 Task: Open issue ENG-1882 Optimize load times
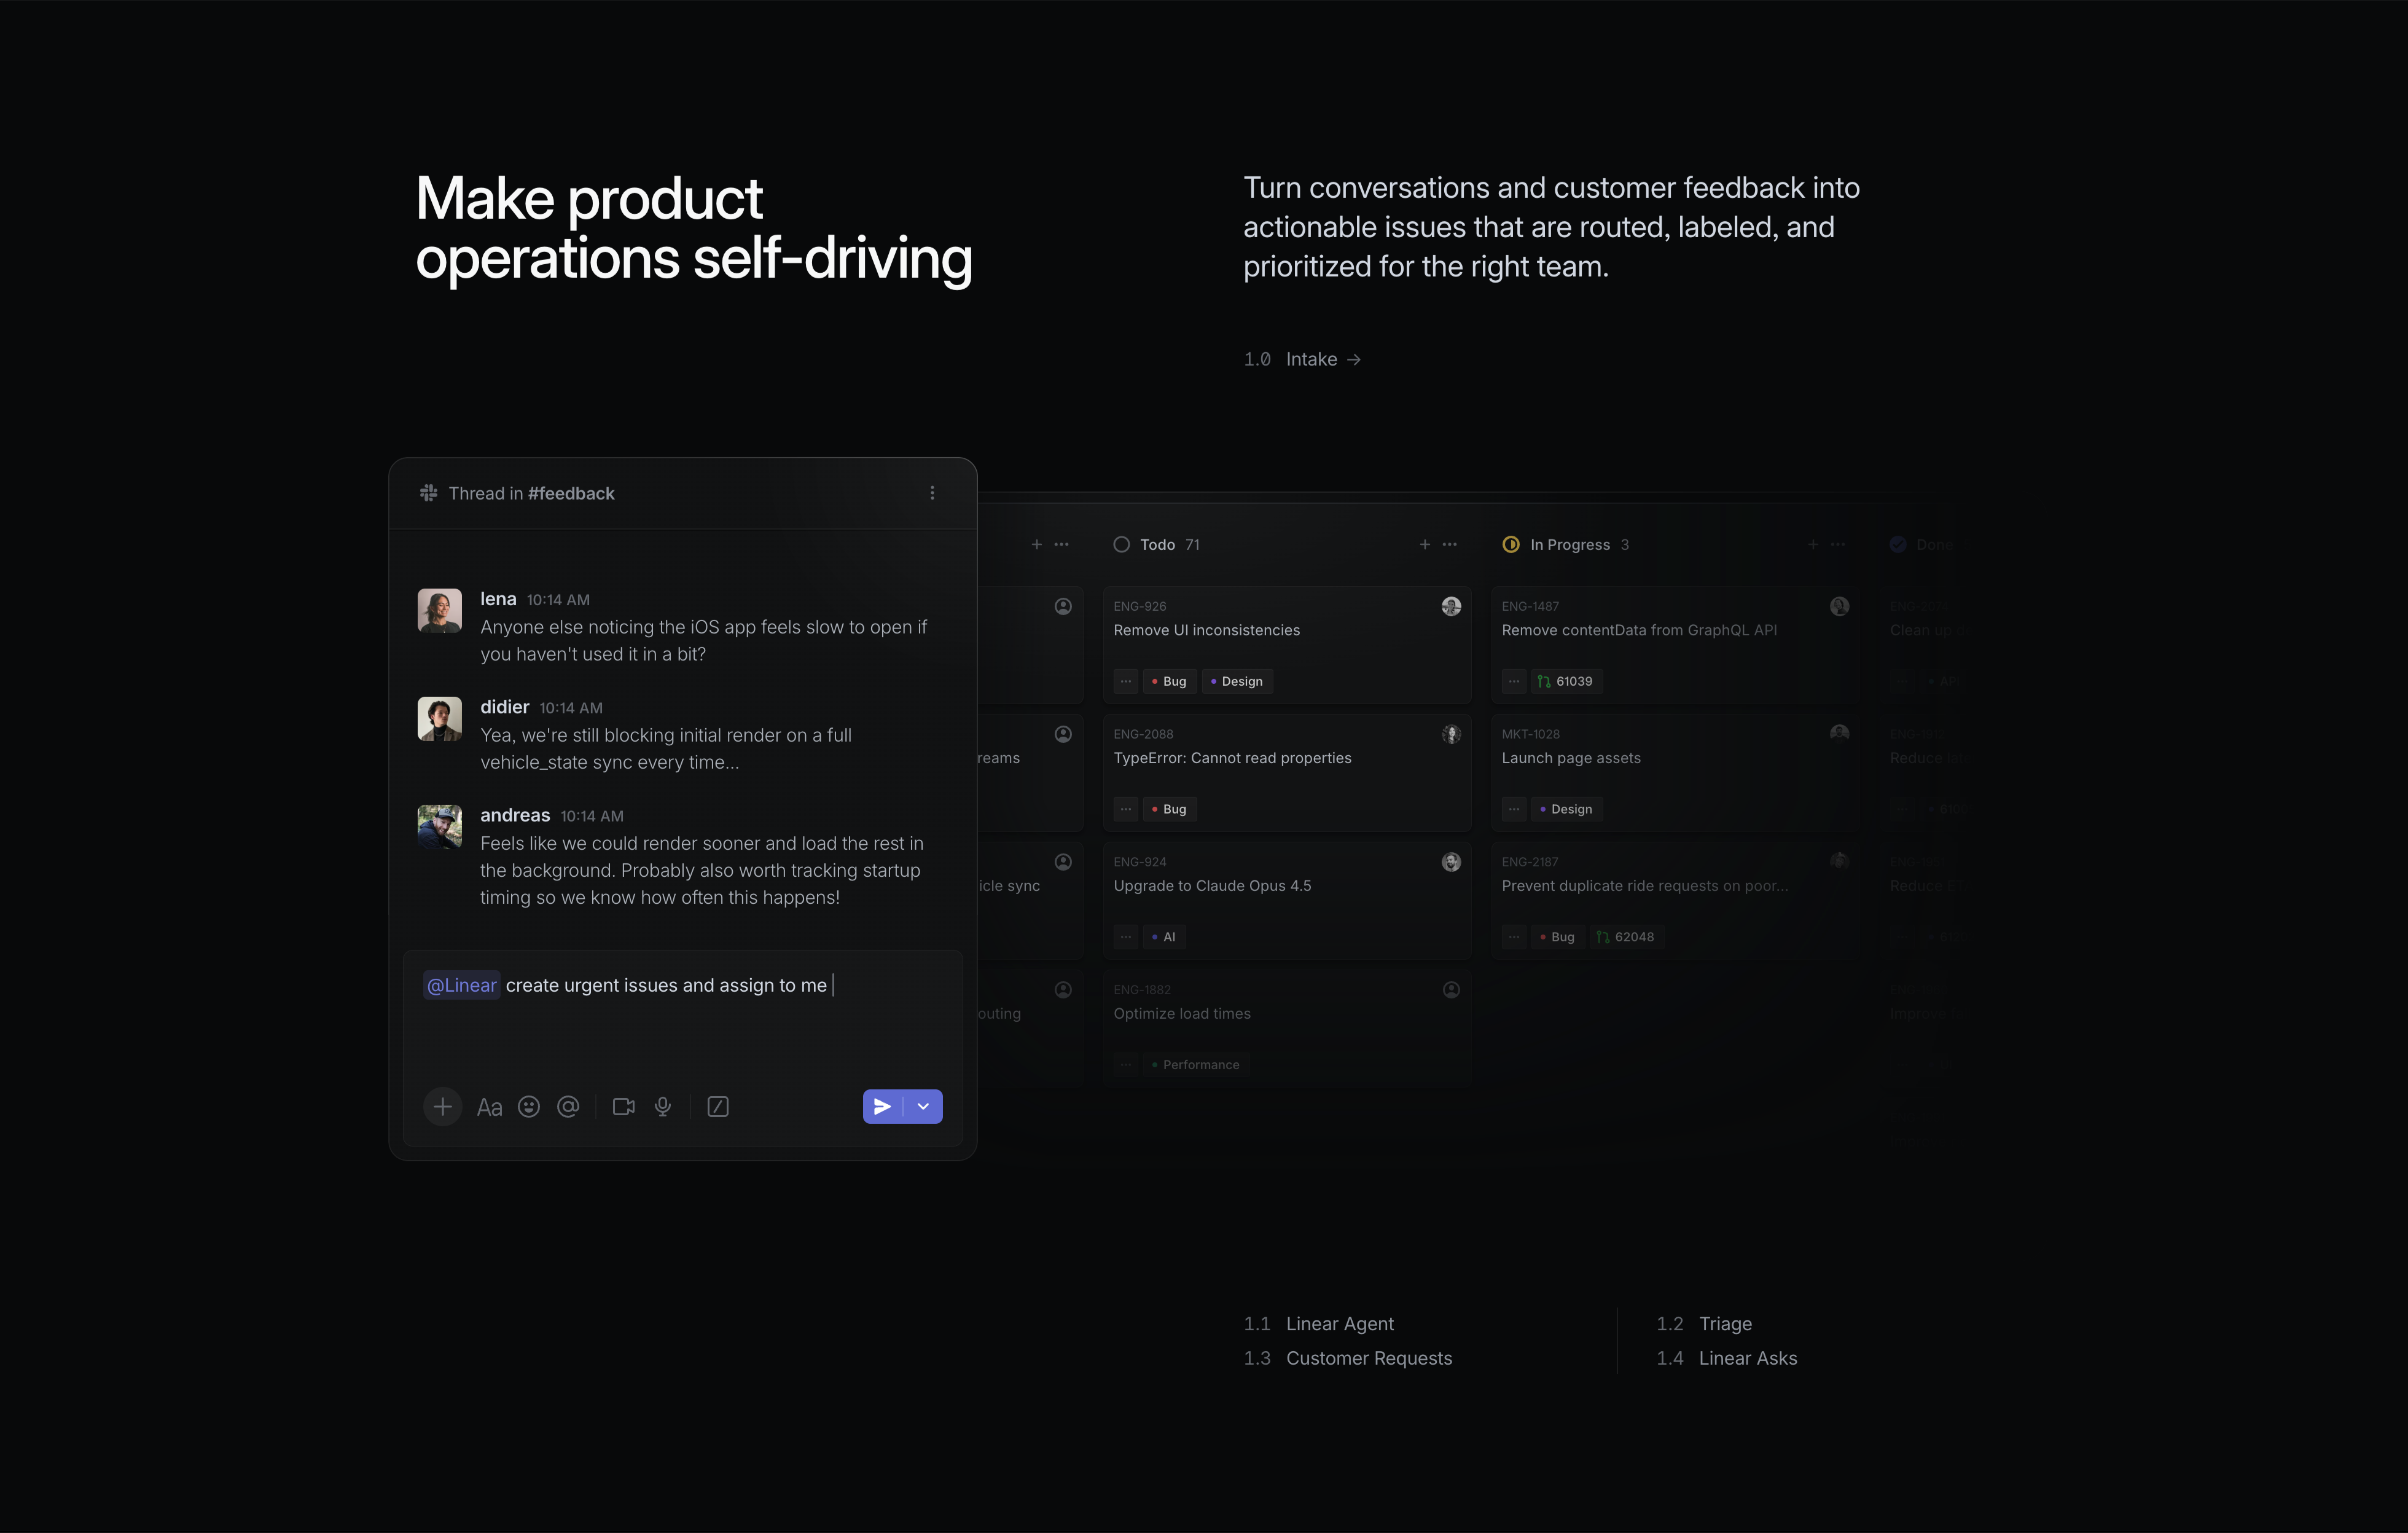(1286, 1027)
